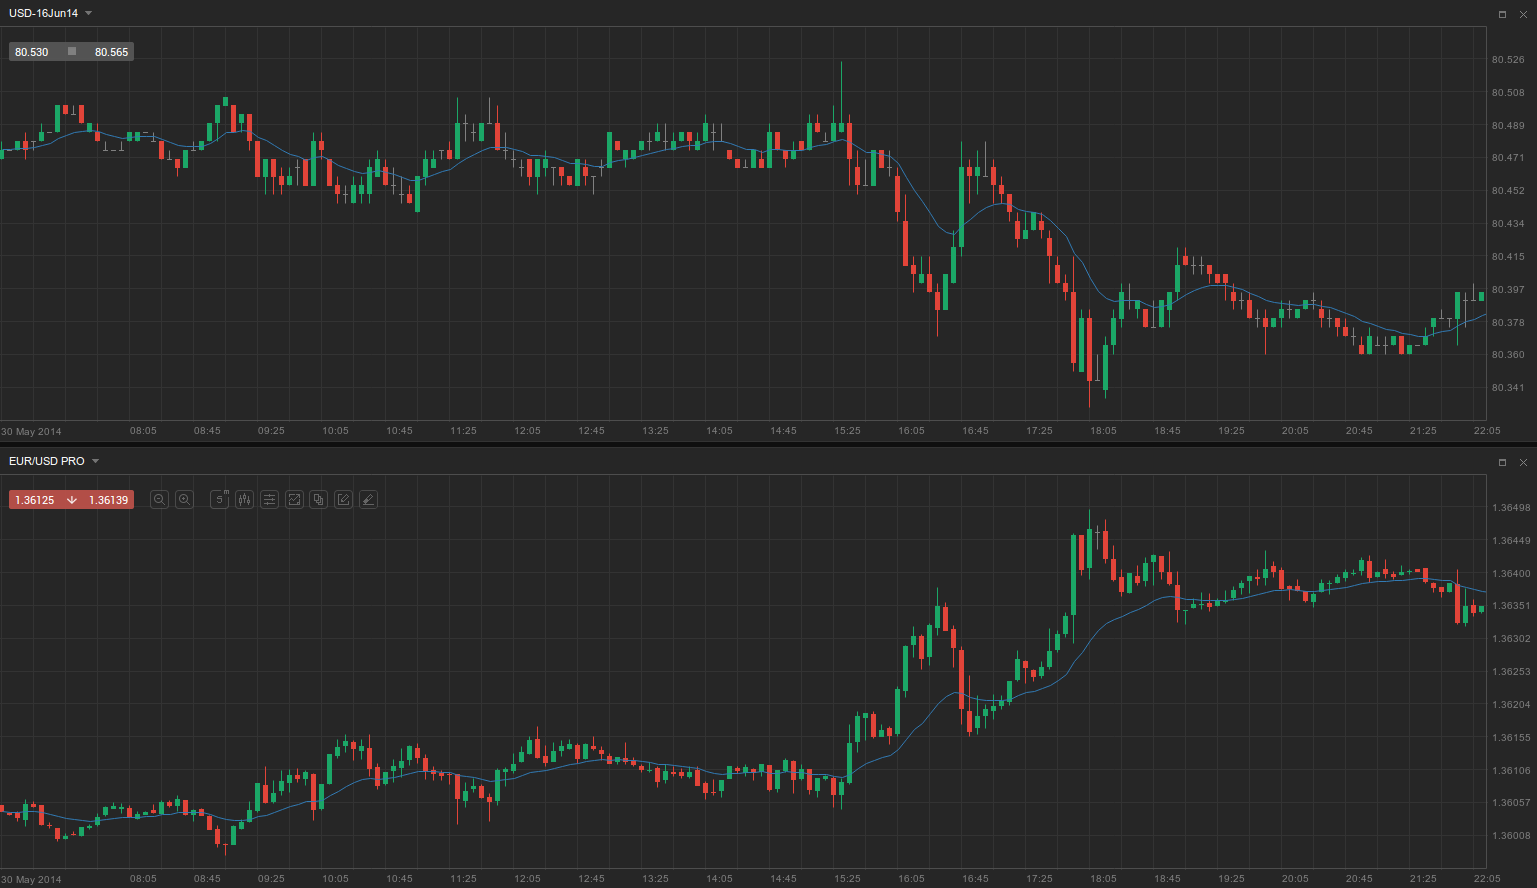Click the 80.526 price label on the upper chart
Screen dimensions: 1537x888
pyautogui.click(x=1508, y=60)
